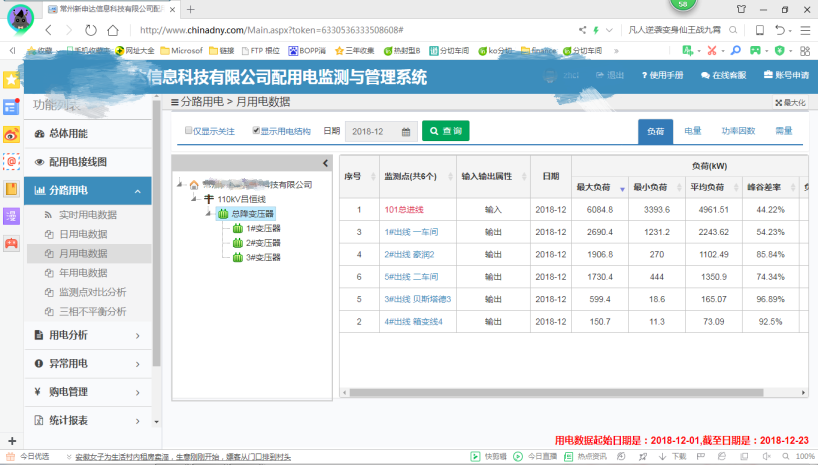Screen dimensions: 818x465
Task: Open 日用电数据 in the sidebar
Action: 80,234
